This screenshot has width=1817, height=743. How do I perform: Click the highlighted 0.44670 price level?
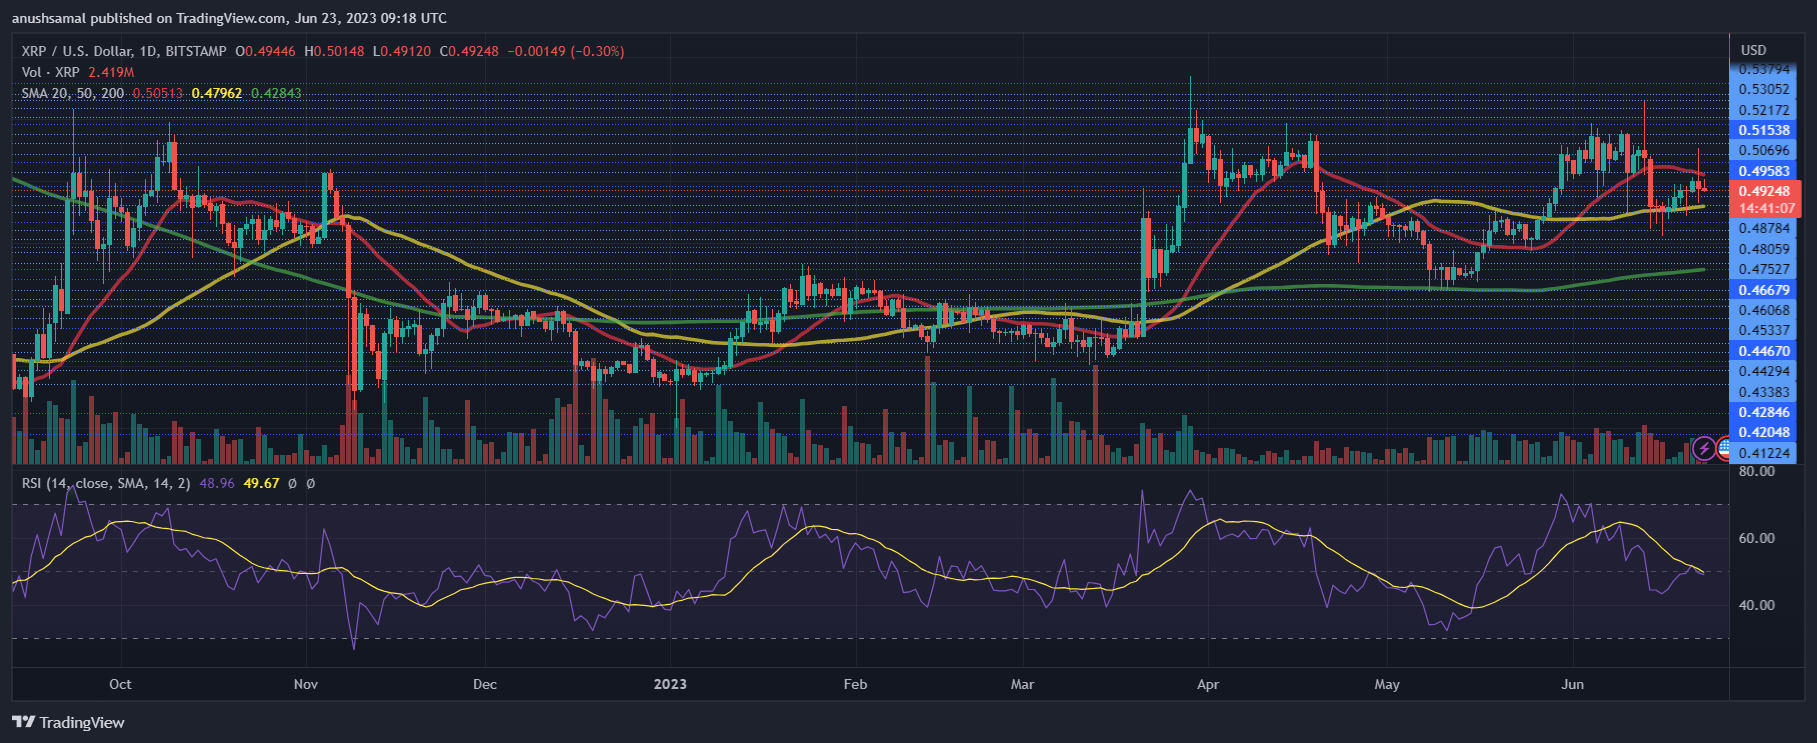point(1763,351)
